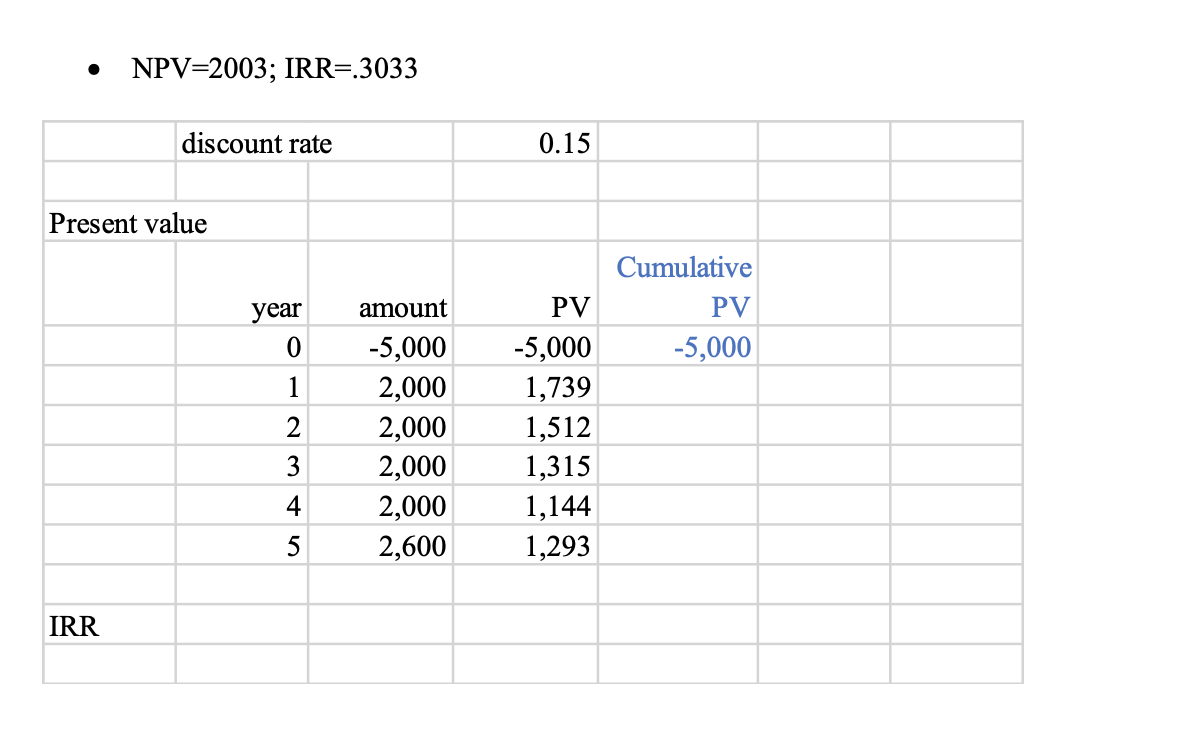This screenshot has height=746, width=1180.
Task: Select the 1,293 PV cell
Action: (525, 545)
